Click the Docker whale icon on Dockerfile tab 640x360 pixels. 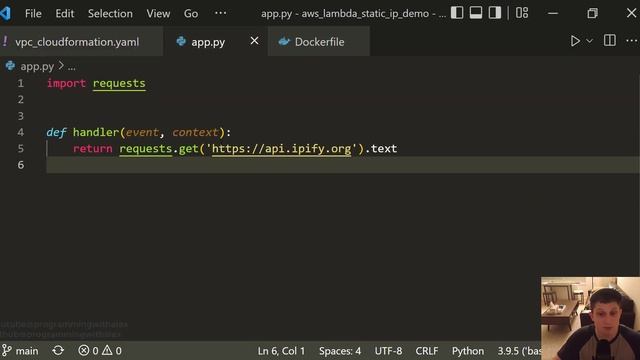click(284, 41)
